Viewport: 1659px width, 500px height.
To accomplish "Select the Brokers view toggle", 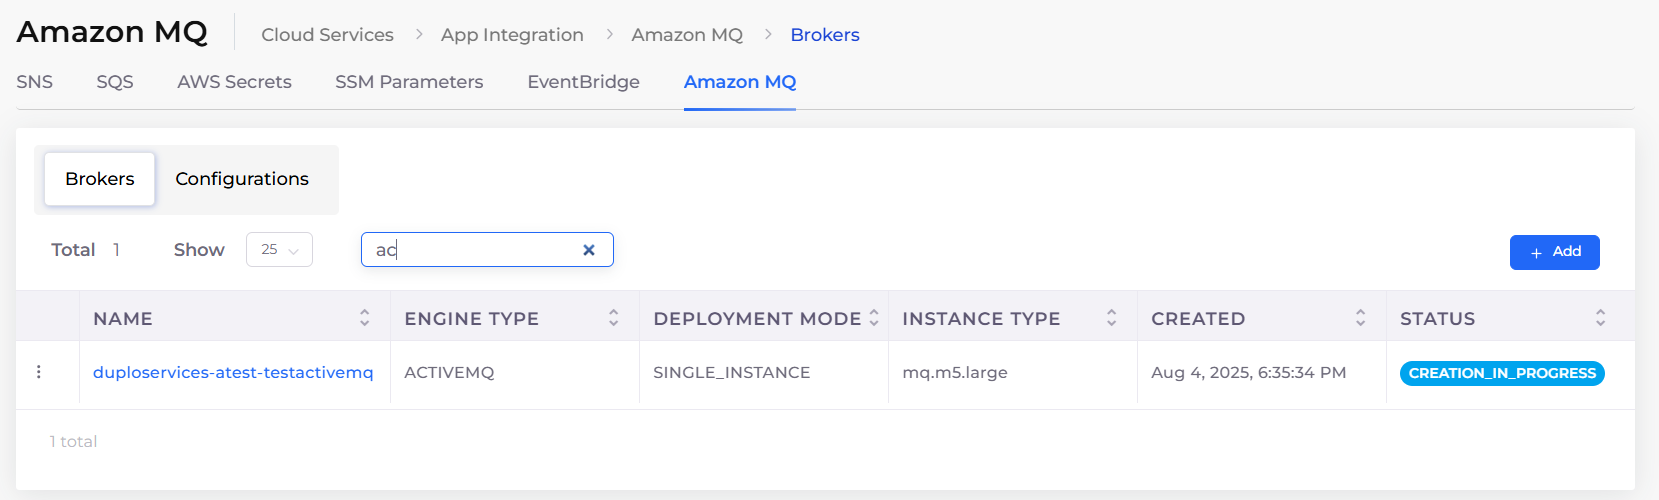I will (100, 179).
